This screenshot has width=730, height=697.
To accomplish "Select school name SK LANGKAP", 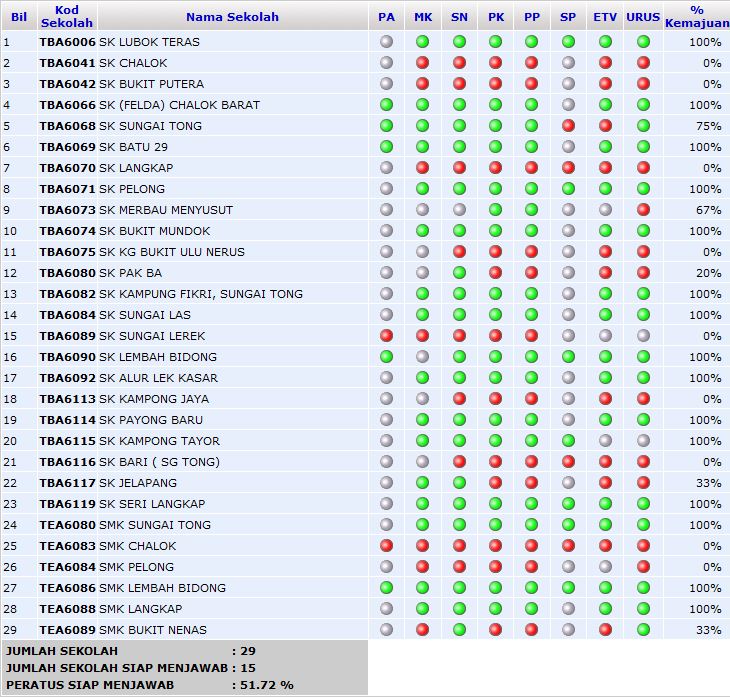I will [x=136, y=168].
